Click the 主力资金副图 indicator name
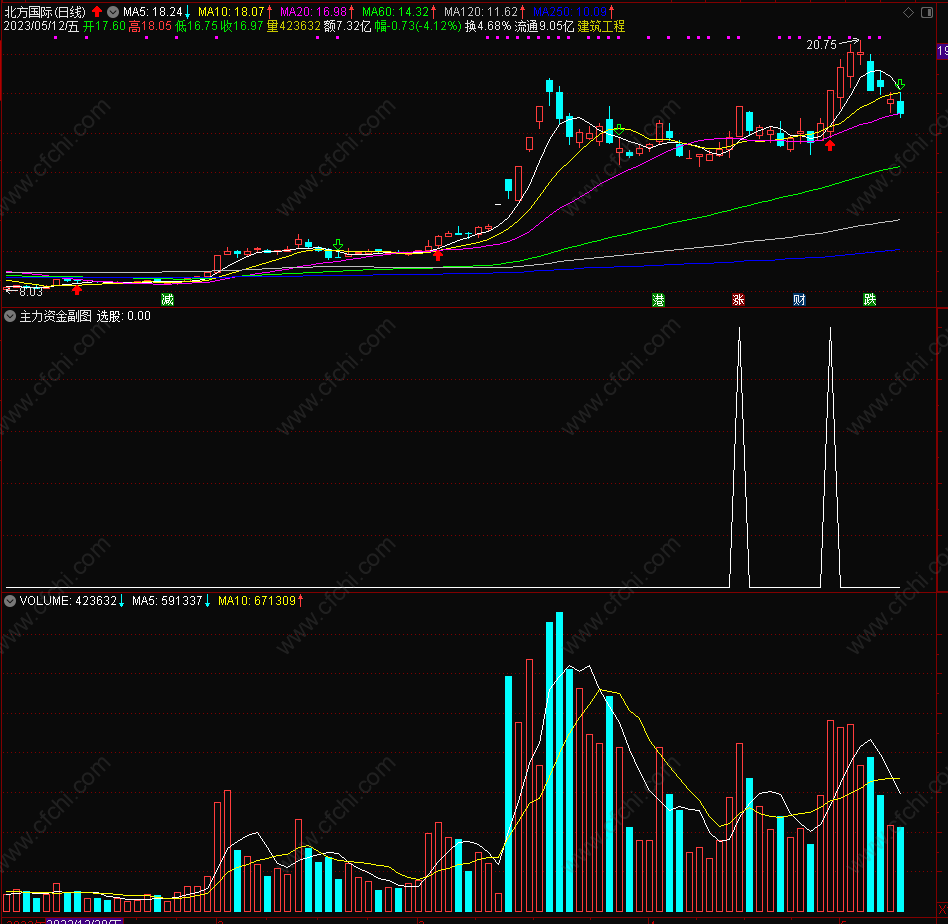 tap(56, 316)
